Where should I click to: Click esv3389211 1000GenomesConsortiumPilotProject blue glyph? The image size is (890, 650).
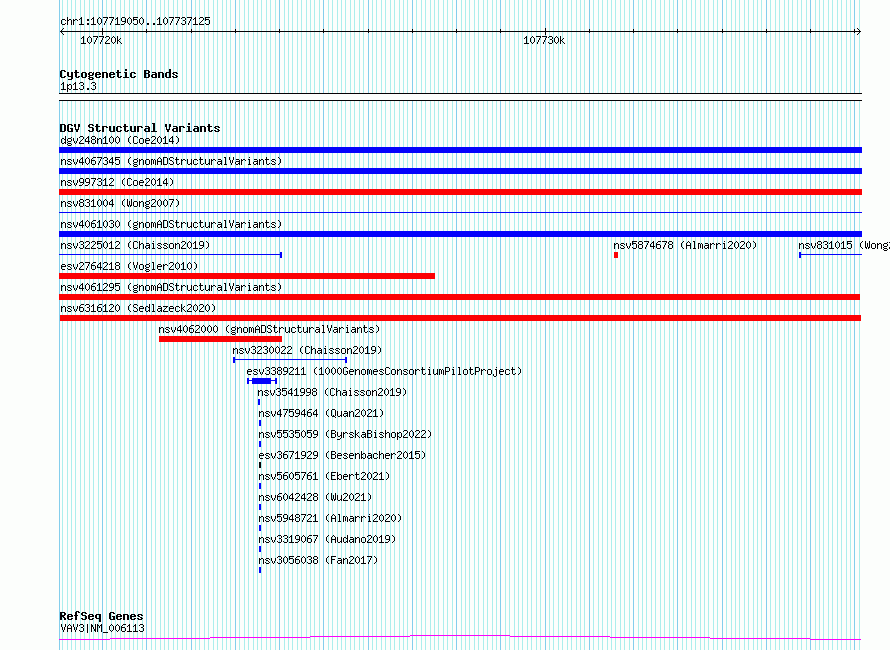pos(262,381)
